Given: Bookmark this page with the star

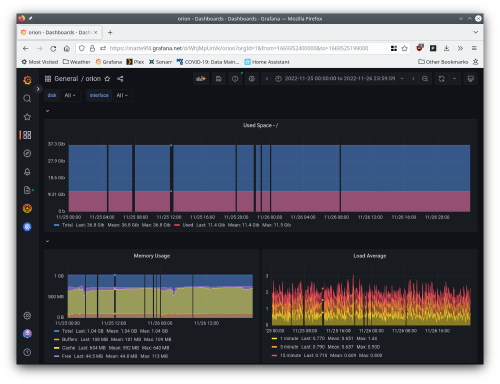Looking at the screenshot, I should pos(404,48).
